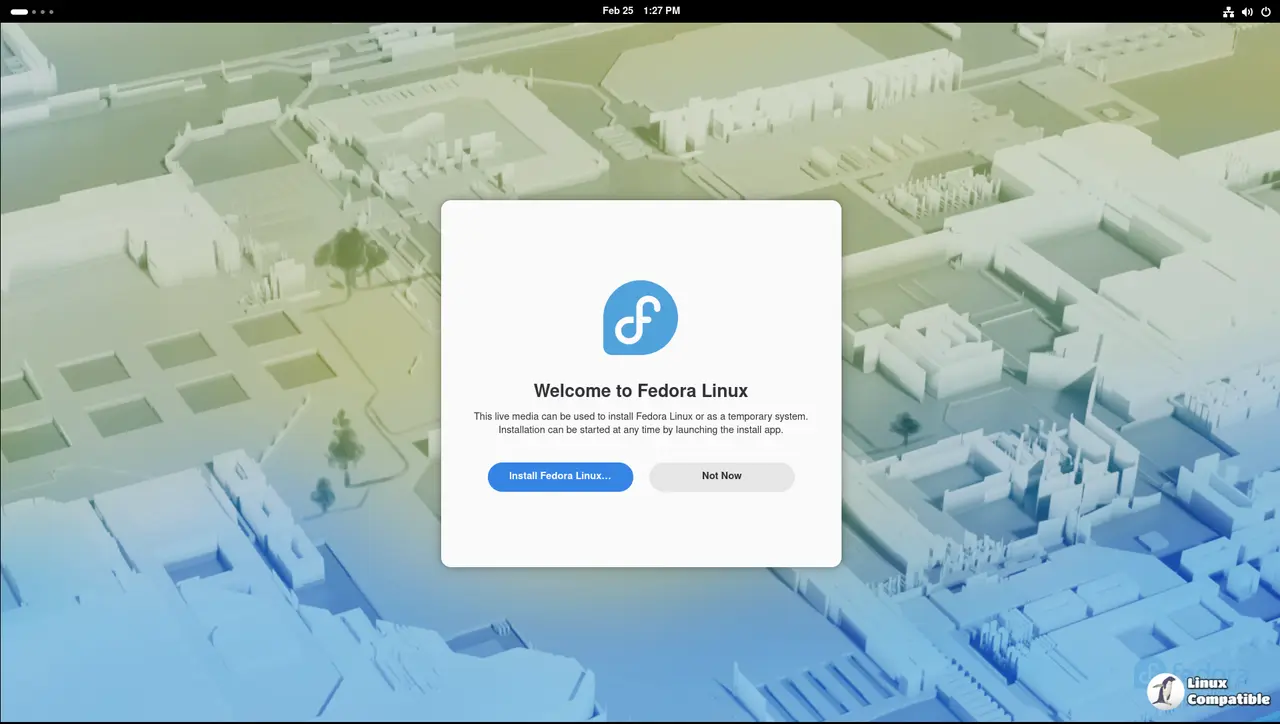Open the calendar via Feb 25 date

pos(617,11)
